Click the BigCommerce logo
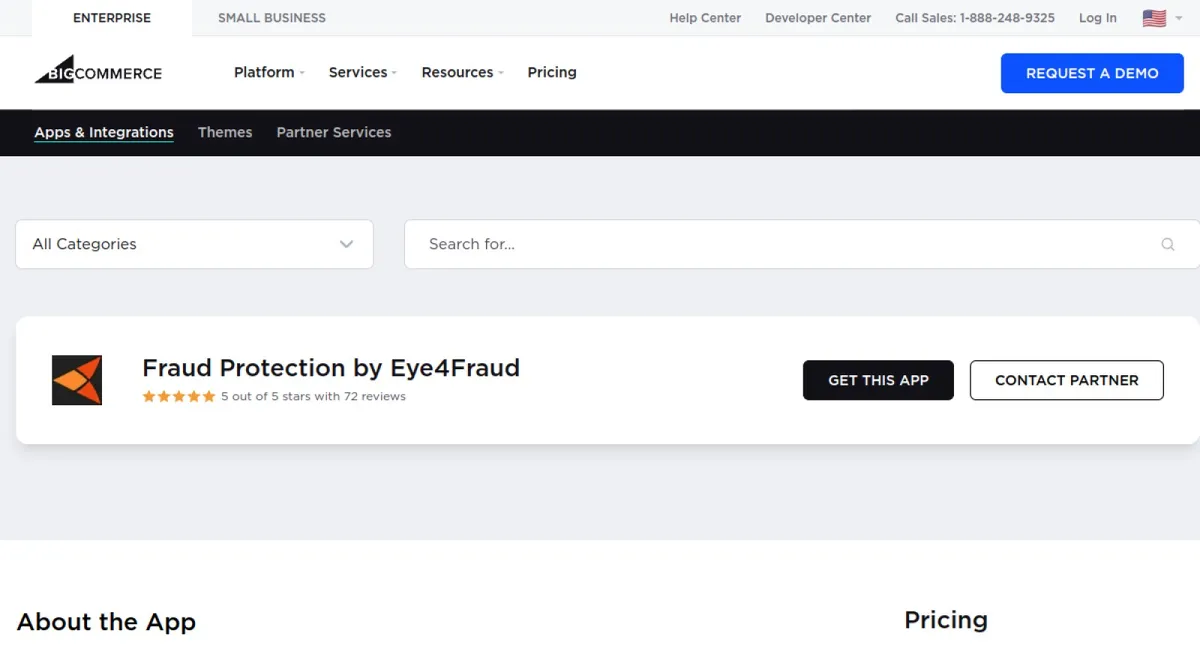Image resolution: width=1200 pixels, height=650 pixels. coord(98,71)
